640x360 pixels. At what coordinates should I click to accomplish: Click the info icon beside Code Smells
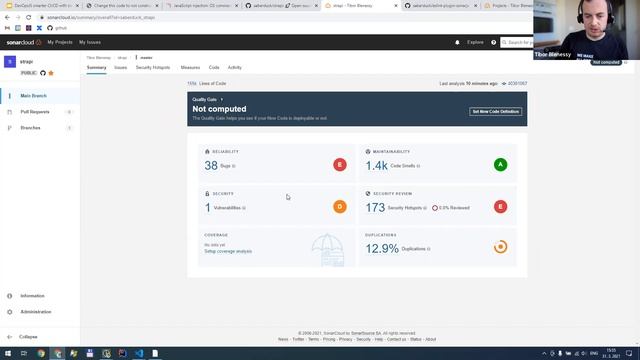coord(418,166)
